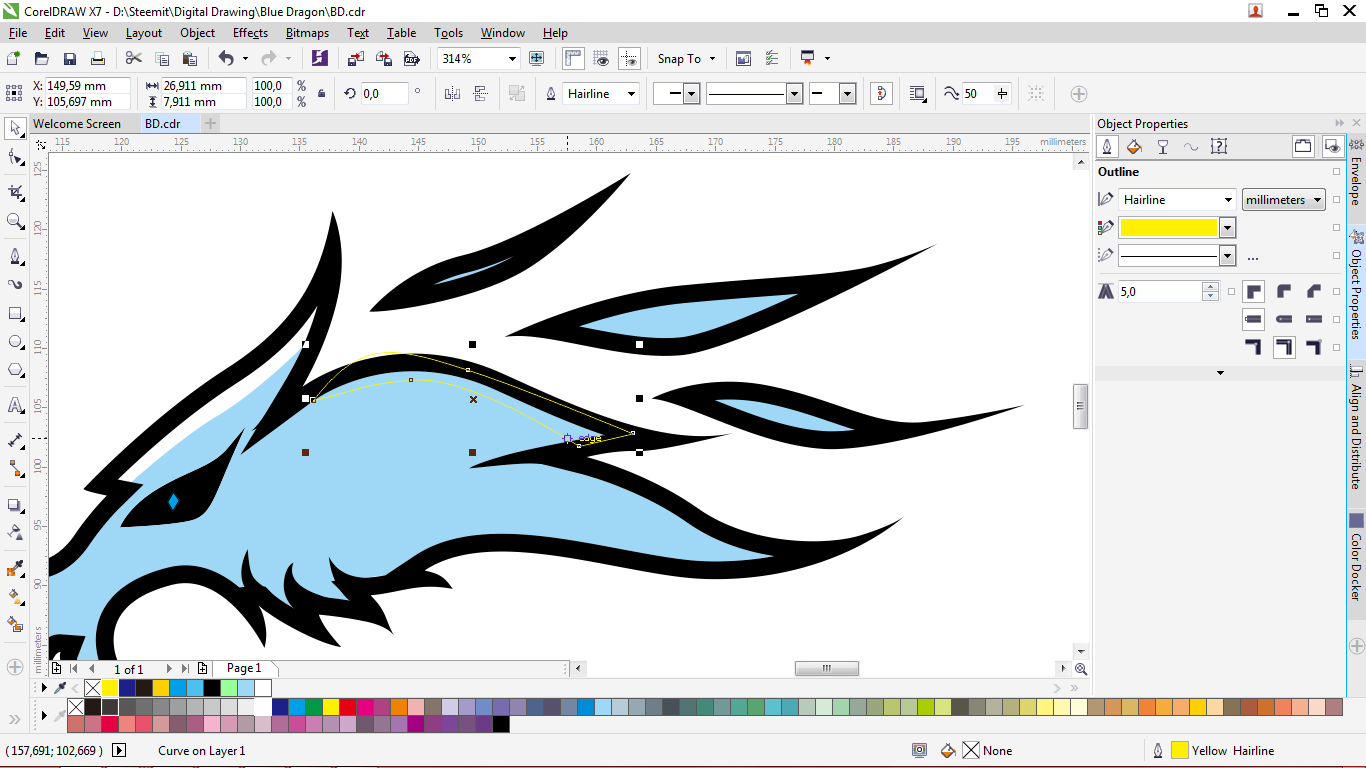The width and height of the screenshot is (1366, 768).
Task: Select the round corners option
Action: (x=1284, y=292)
